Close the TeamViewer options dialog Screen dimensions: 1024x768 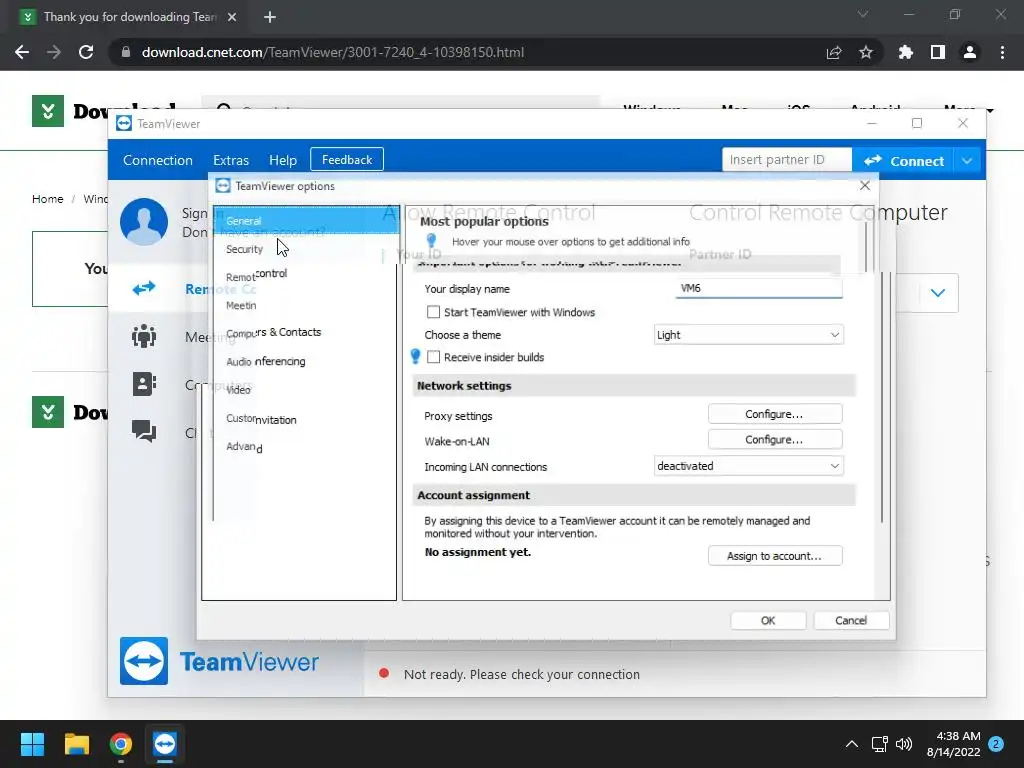point(865,185)
